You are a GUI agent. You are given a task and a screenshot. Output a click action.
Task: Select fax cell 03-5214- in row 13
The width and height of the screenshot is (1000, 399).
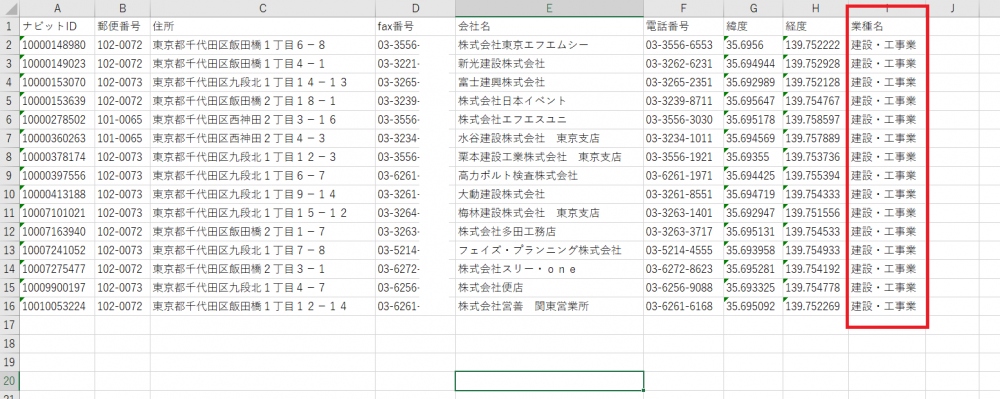[x=415, y=250]
